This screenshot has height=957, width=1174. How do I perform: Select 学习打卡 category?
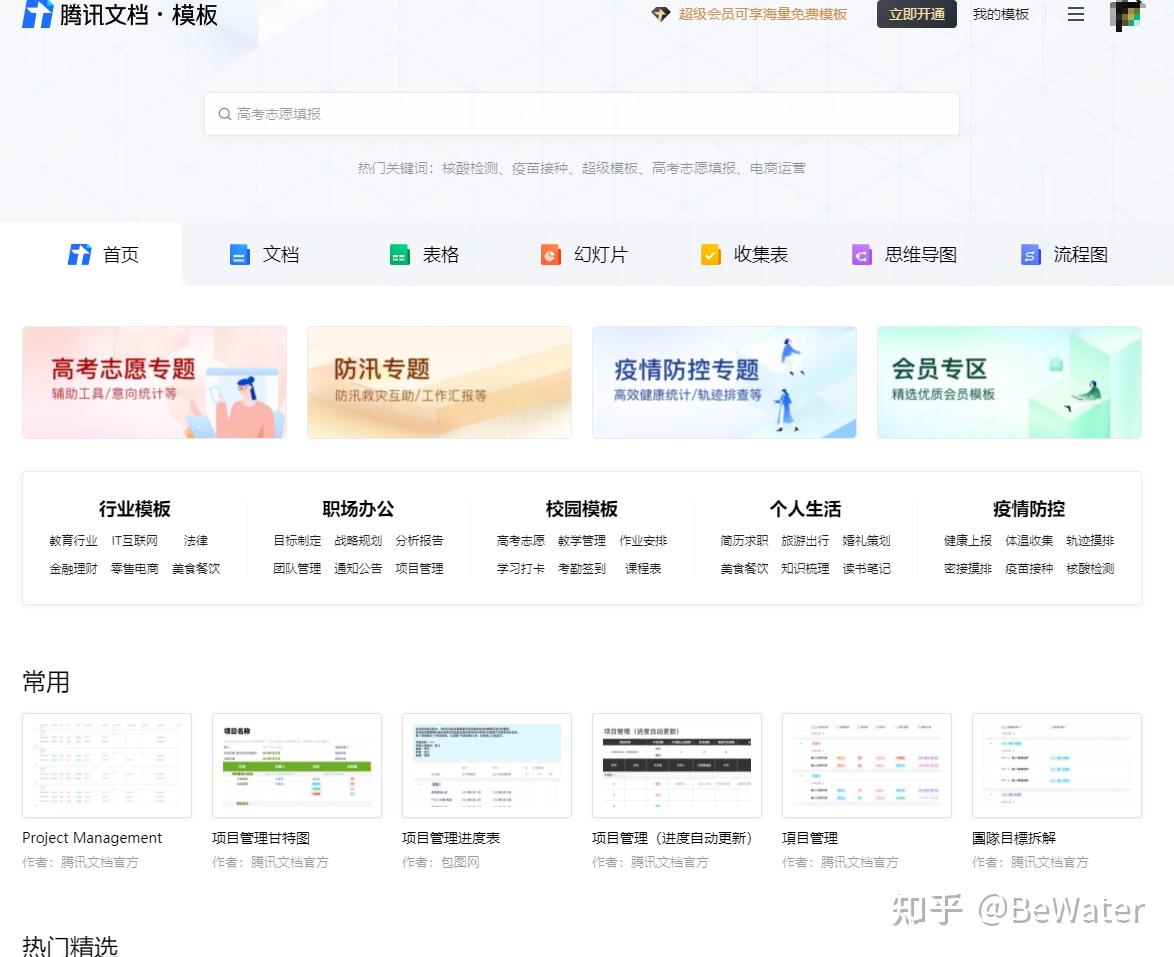[520, 569]
